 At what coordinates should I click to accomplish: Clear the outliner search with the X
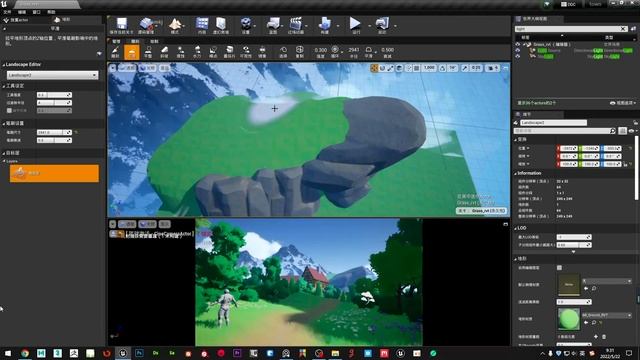(623, 29)
